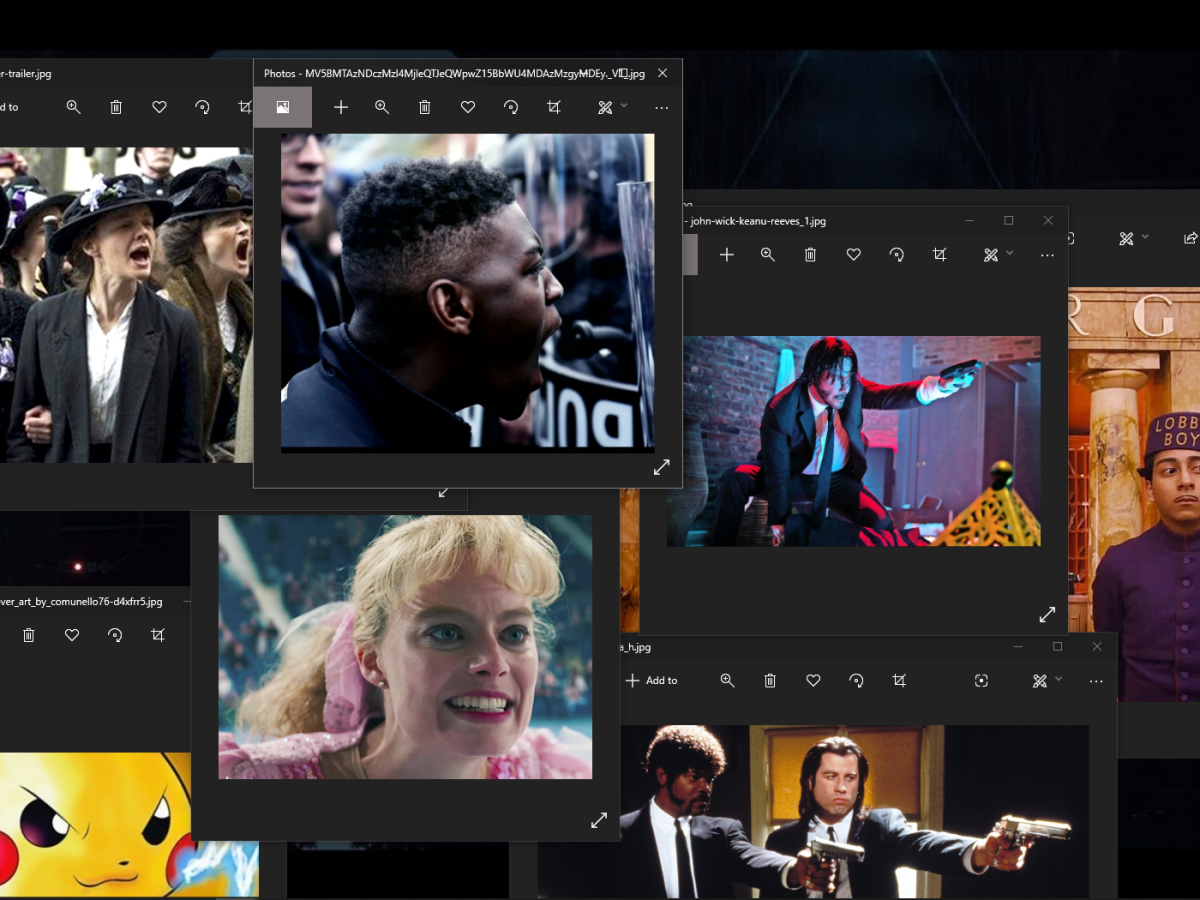Image resolution: width=1200 pixels, height=900 pixels.
Task: Click the Pikachu artwork image
Action: pos(95,825)
